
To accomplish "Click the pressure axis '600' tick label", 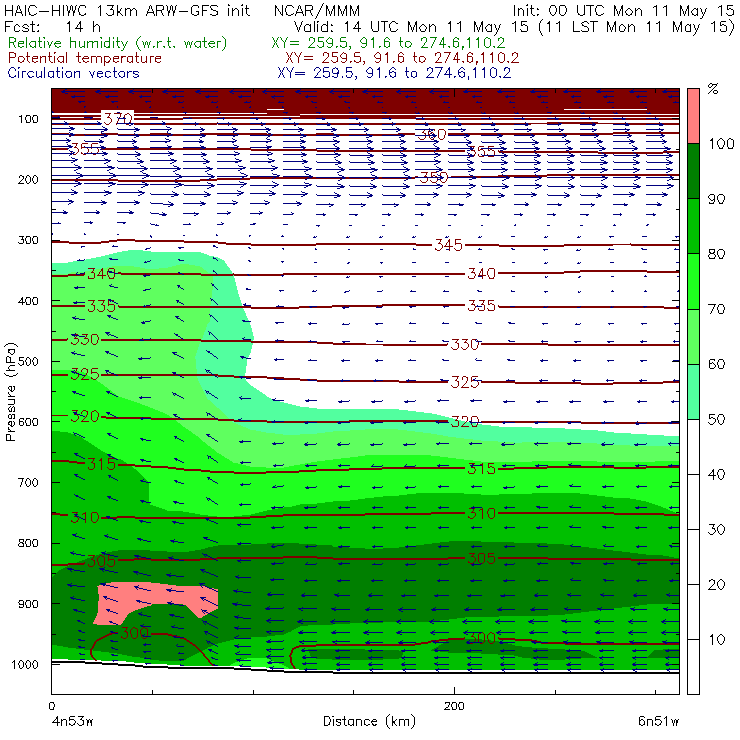I will click(28, 421).
